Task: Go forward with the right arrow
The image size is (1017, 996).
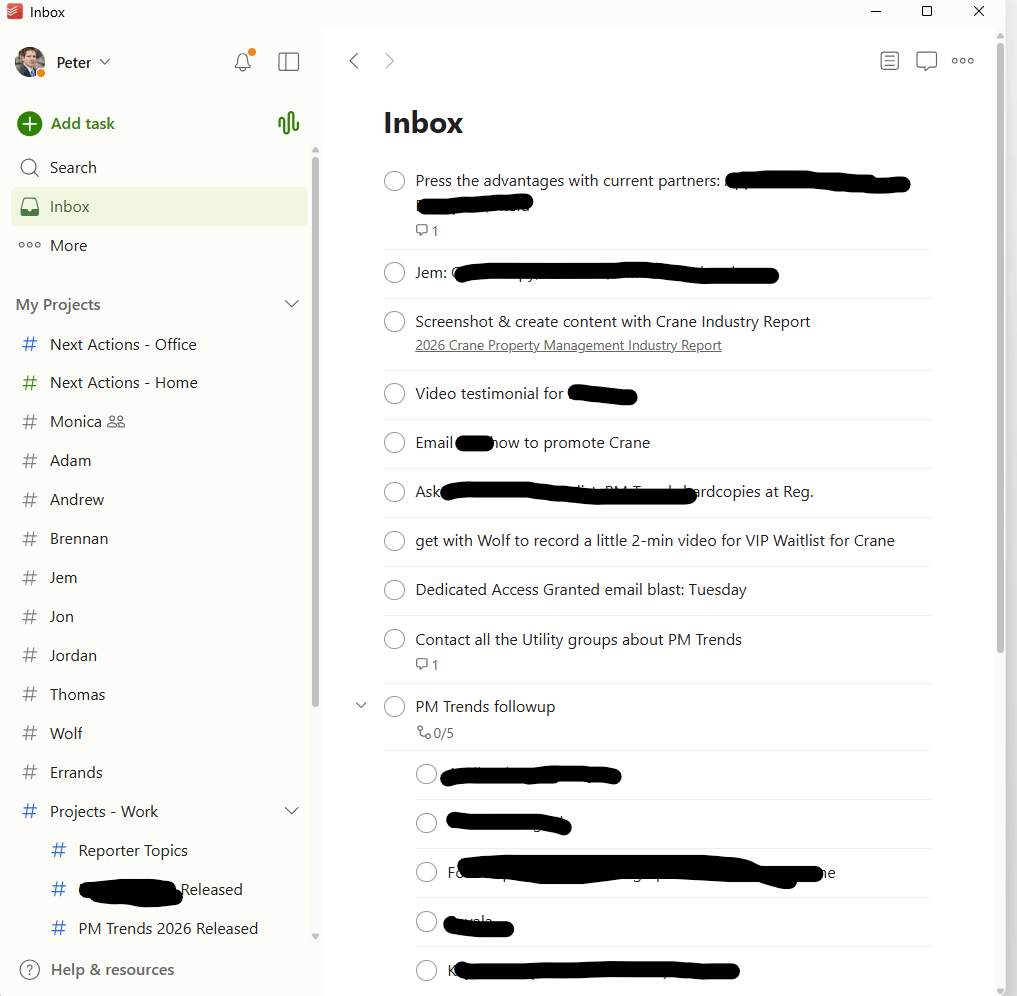Action: (389, 61)
